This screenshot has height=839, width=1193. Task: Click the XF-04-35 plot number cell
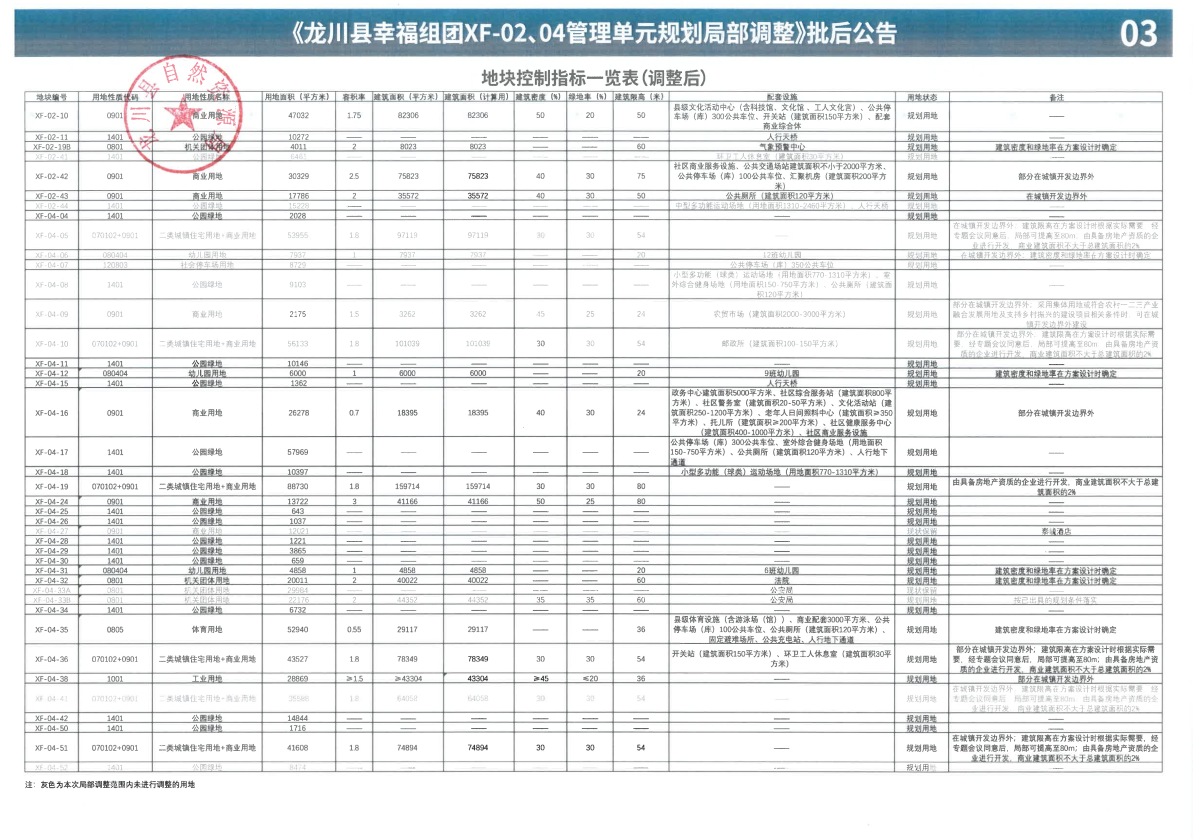(x=52, y=630)
